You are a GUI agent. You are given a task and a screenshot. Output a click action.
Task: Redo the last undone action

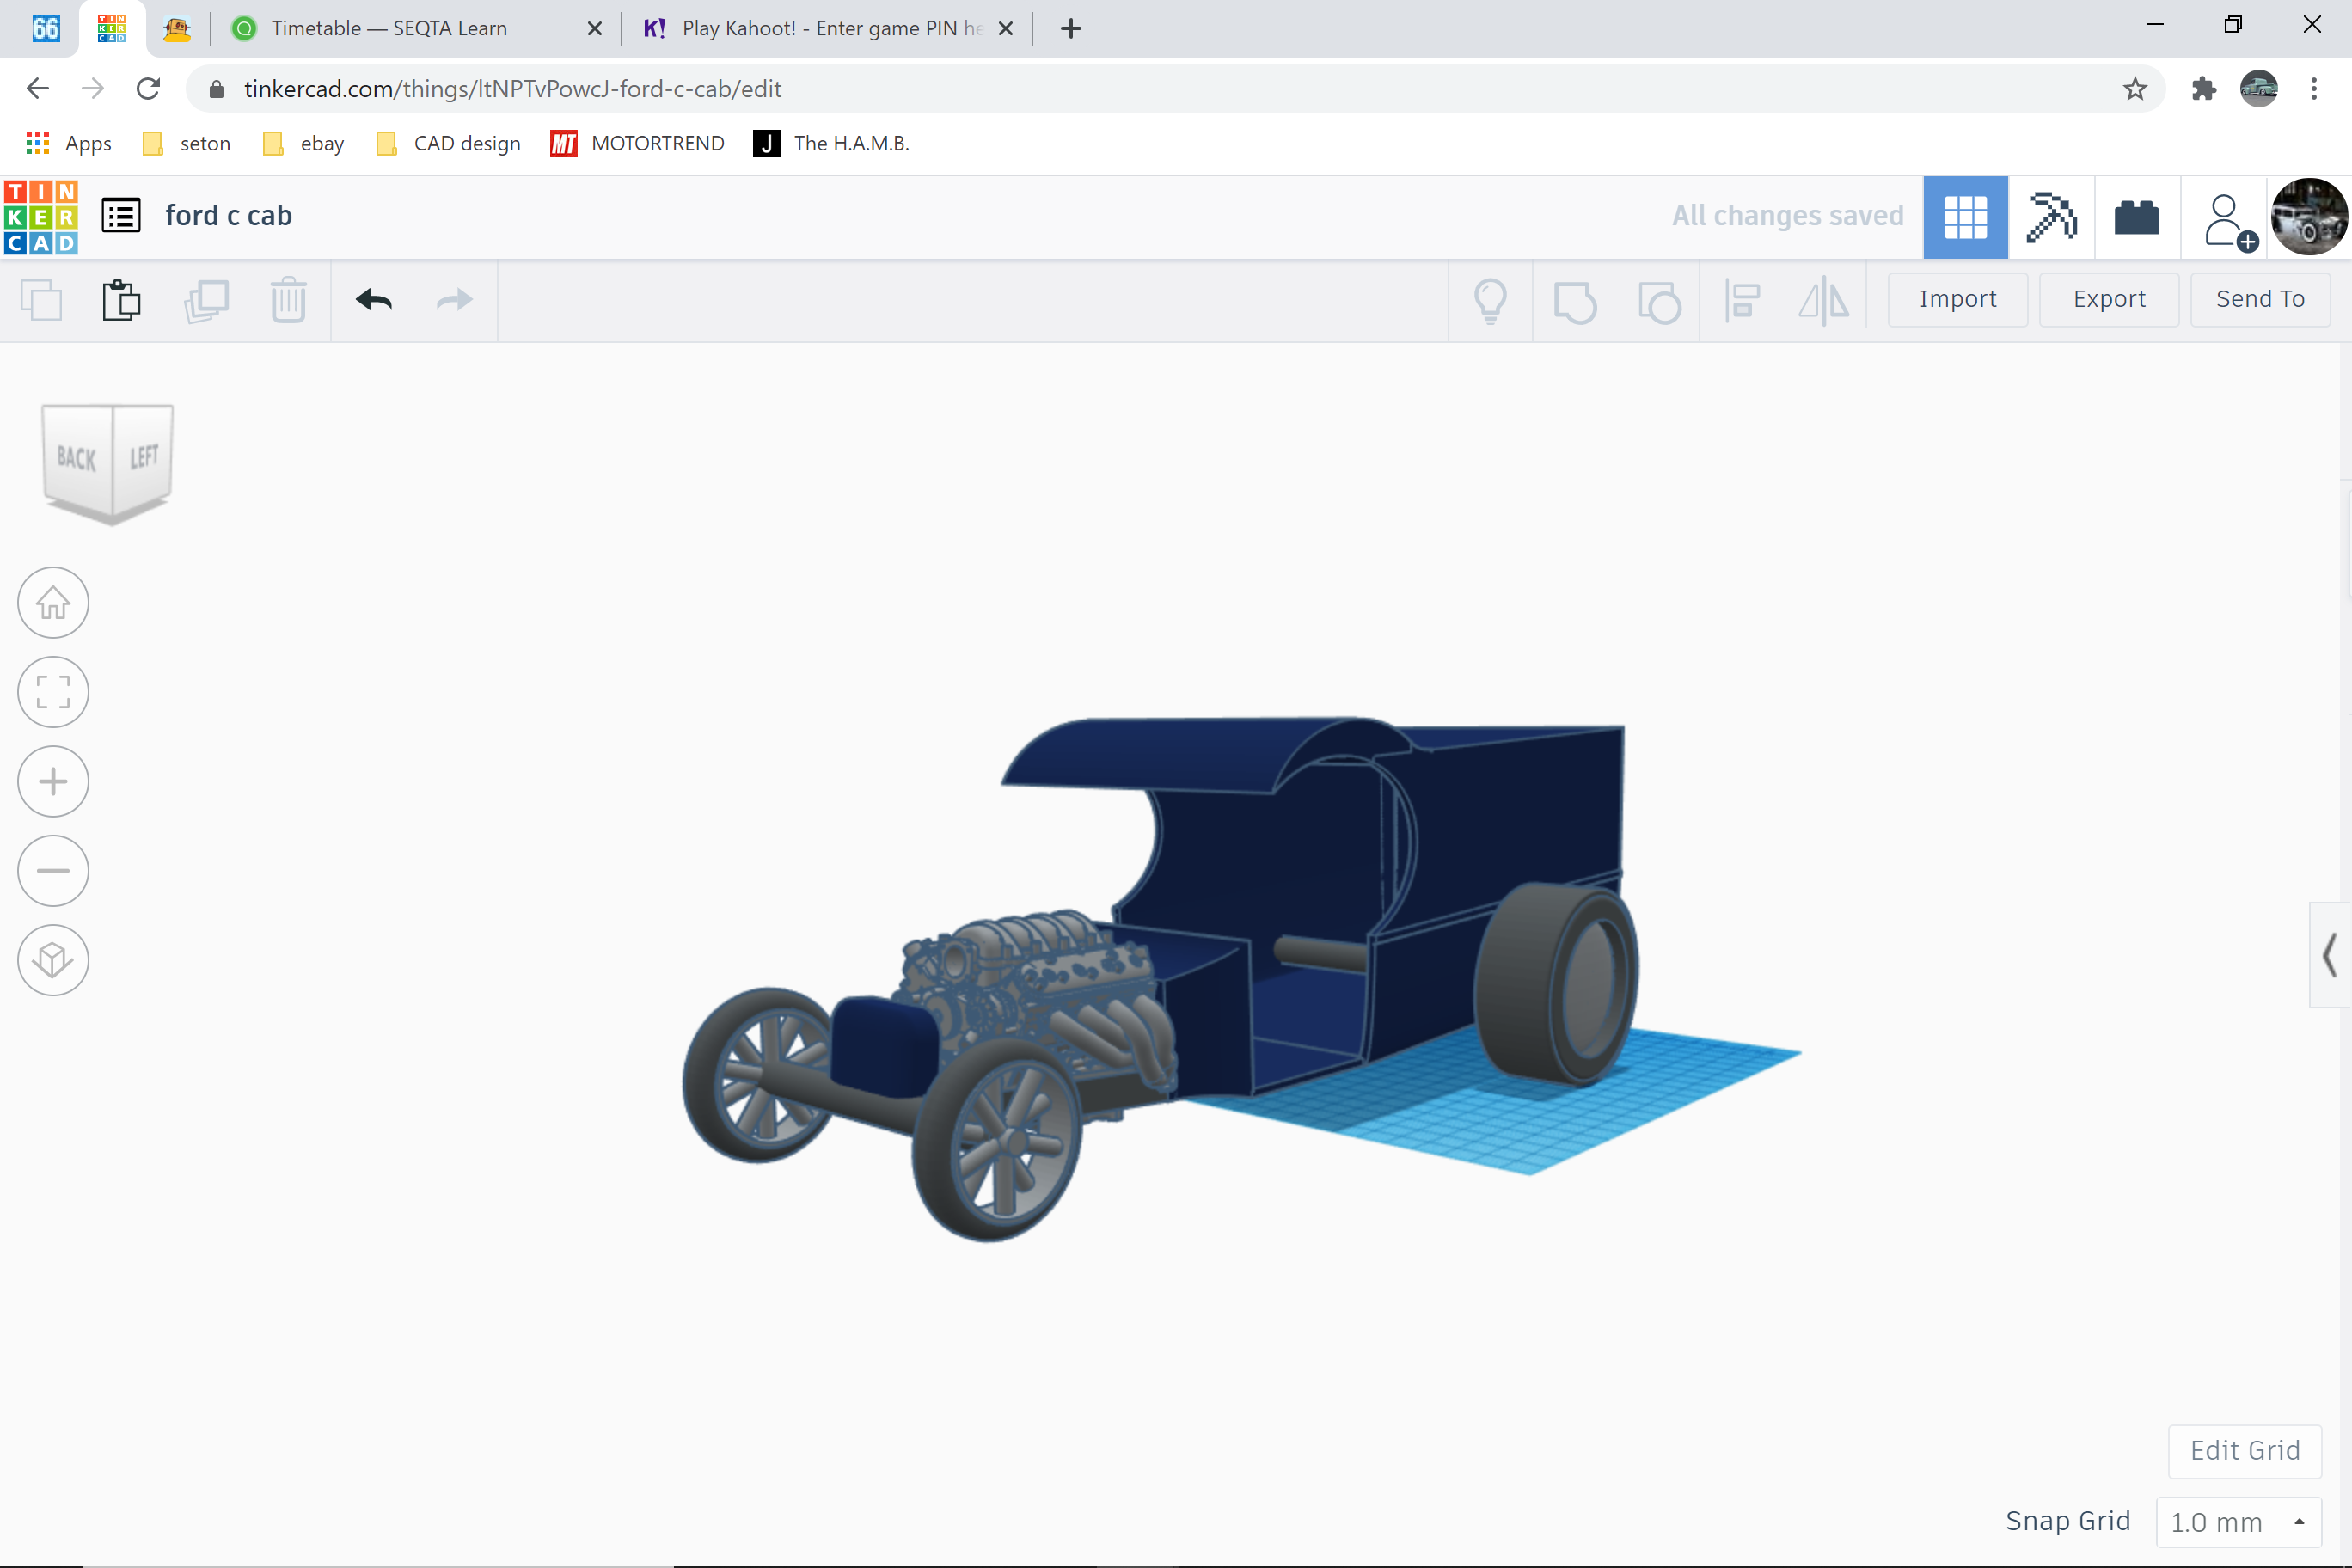point(455,300)
